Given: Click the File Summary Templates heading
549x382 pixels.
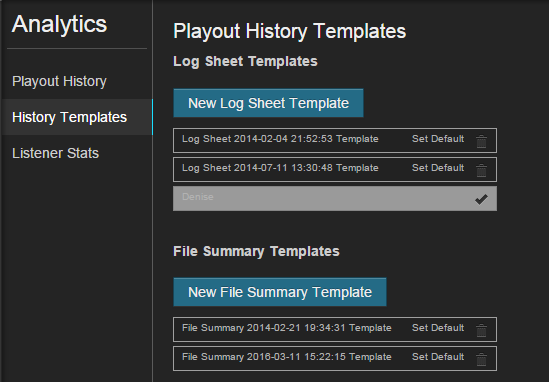Looking at the screenshot, I should pyautogui.click(x=256, y=251).
